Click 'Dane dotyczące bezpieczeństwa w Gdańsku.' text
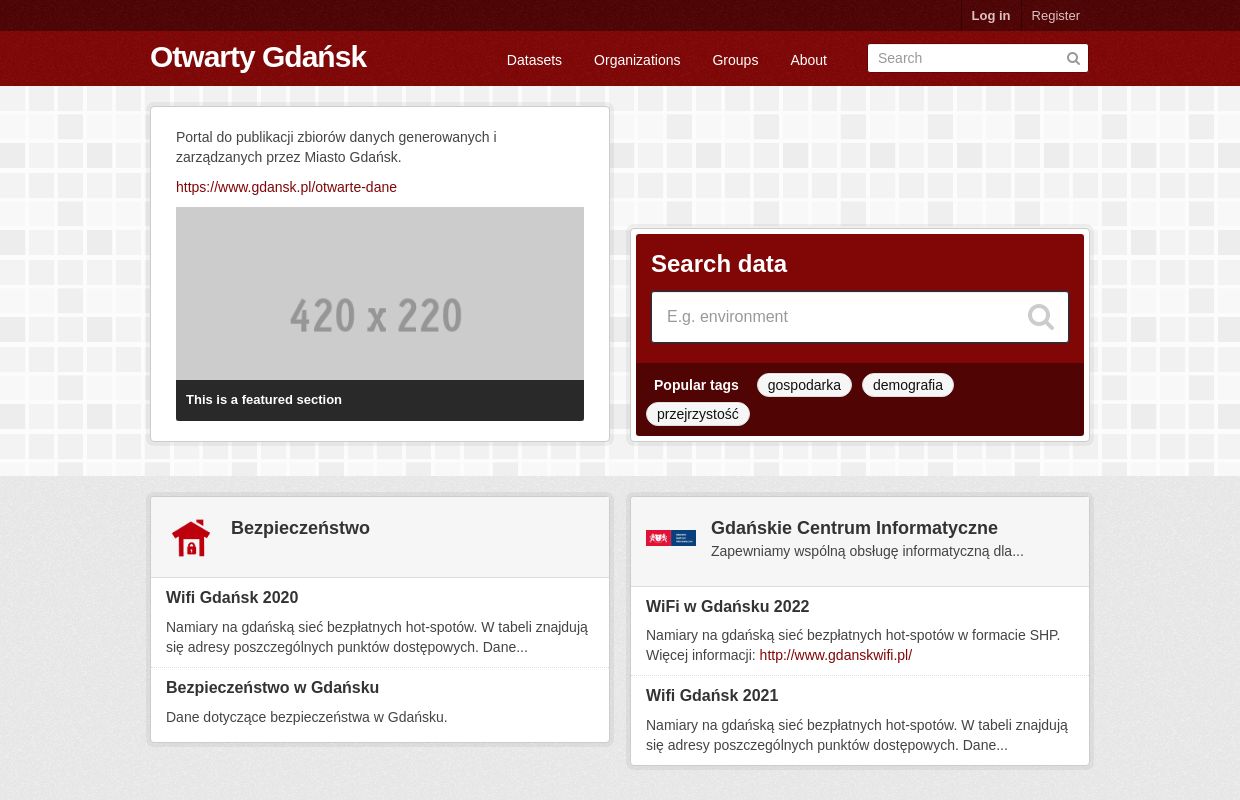1240x800 pixels. tap(306, 717)
